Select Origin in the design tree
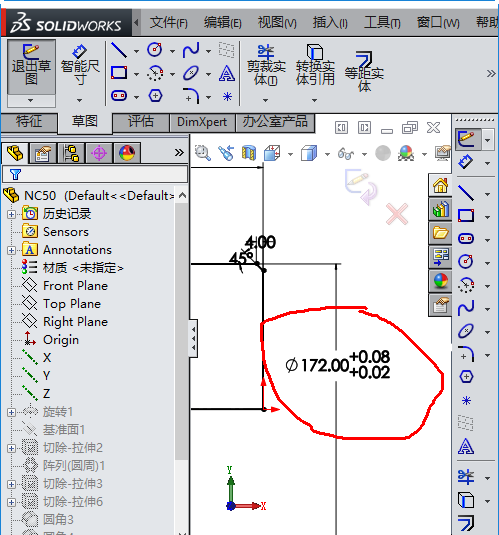Image resolution: width=499 pixels, height=535 pixels. (61, 340)
